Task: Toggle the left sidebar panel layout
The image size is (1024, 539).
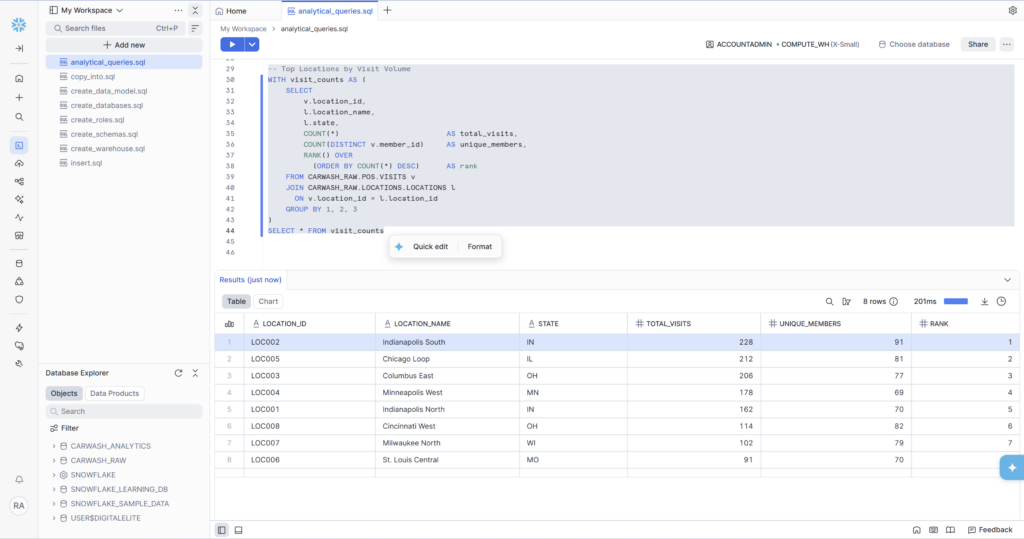Action: point(221,529)
